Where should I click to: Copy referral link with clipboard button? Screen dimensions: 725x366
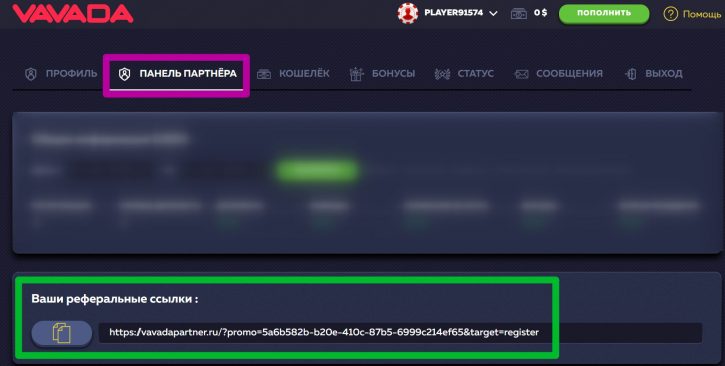click(x=61, y=333)
